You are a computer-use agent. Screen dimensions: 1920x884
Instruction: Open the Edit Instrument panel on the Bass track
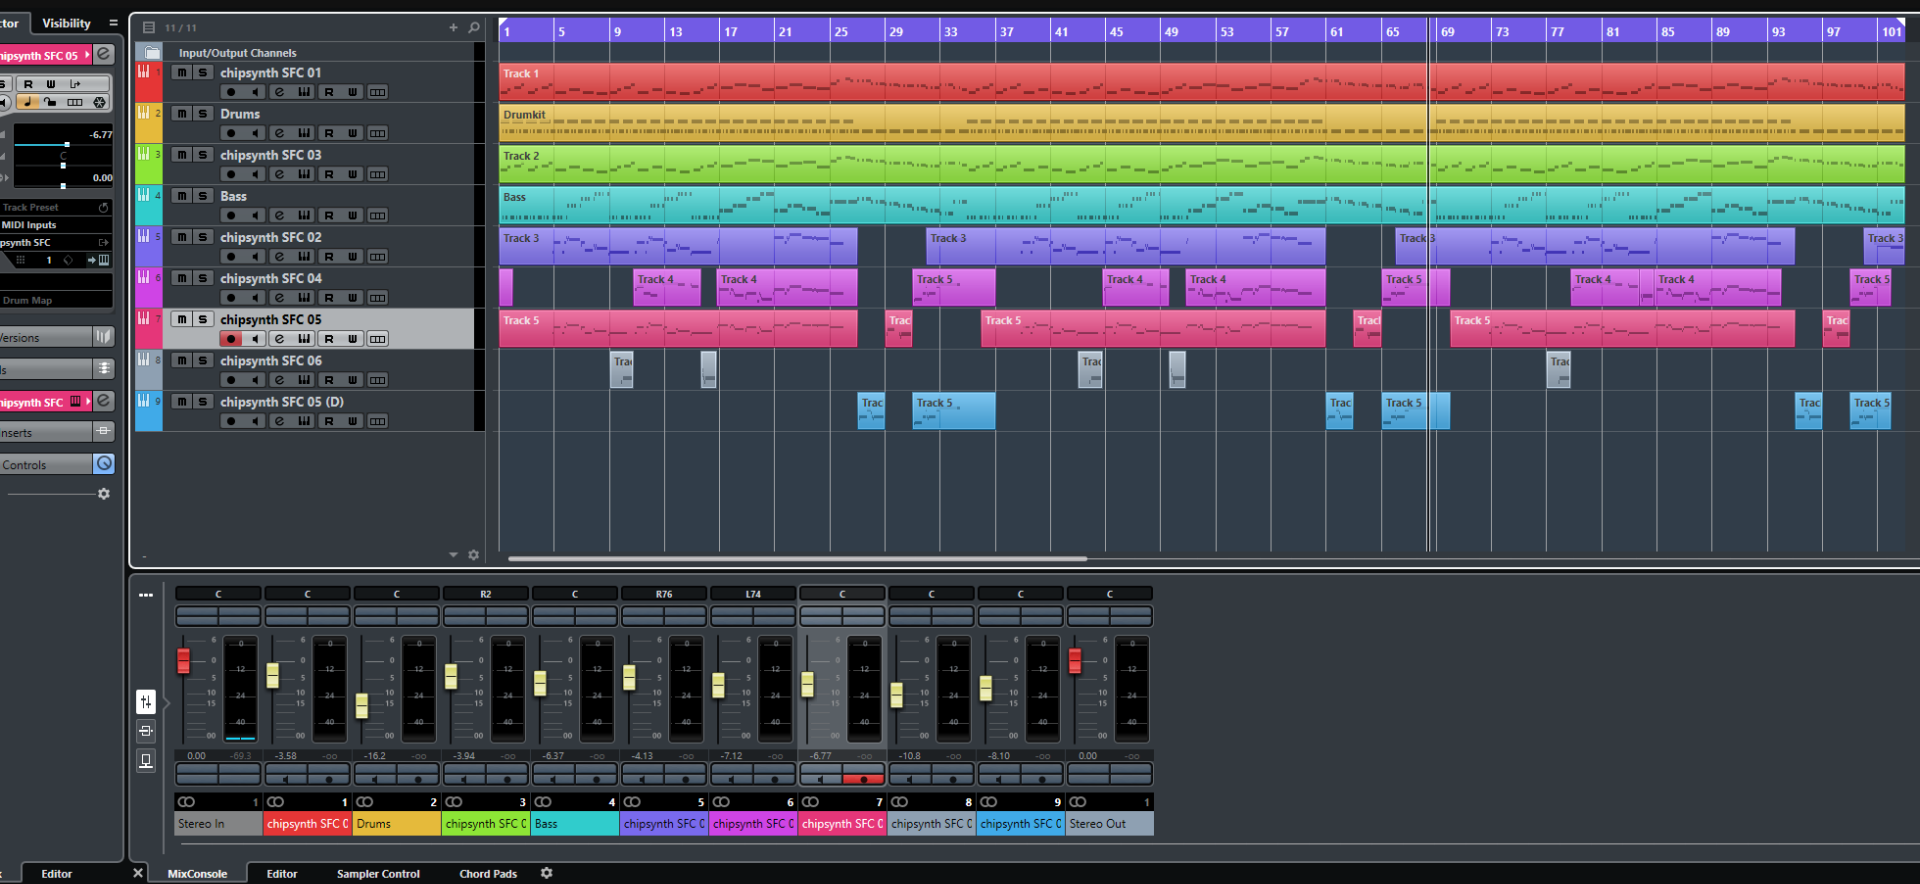304,215
